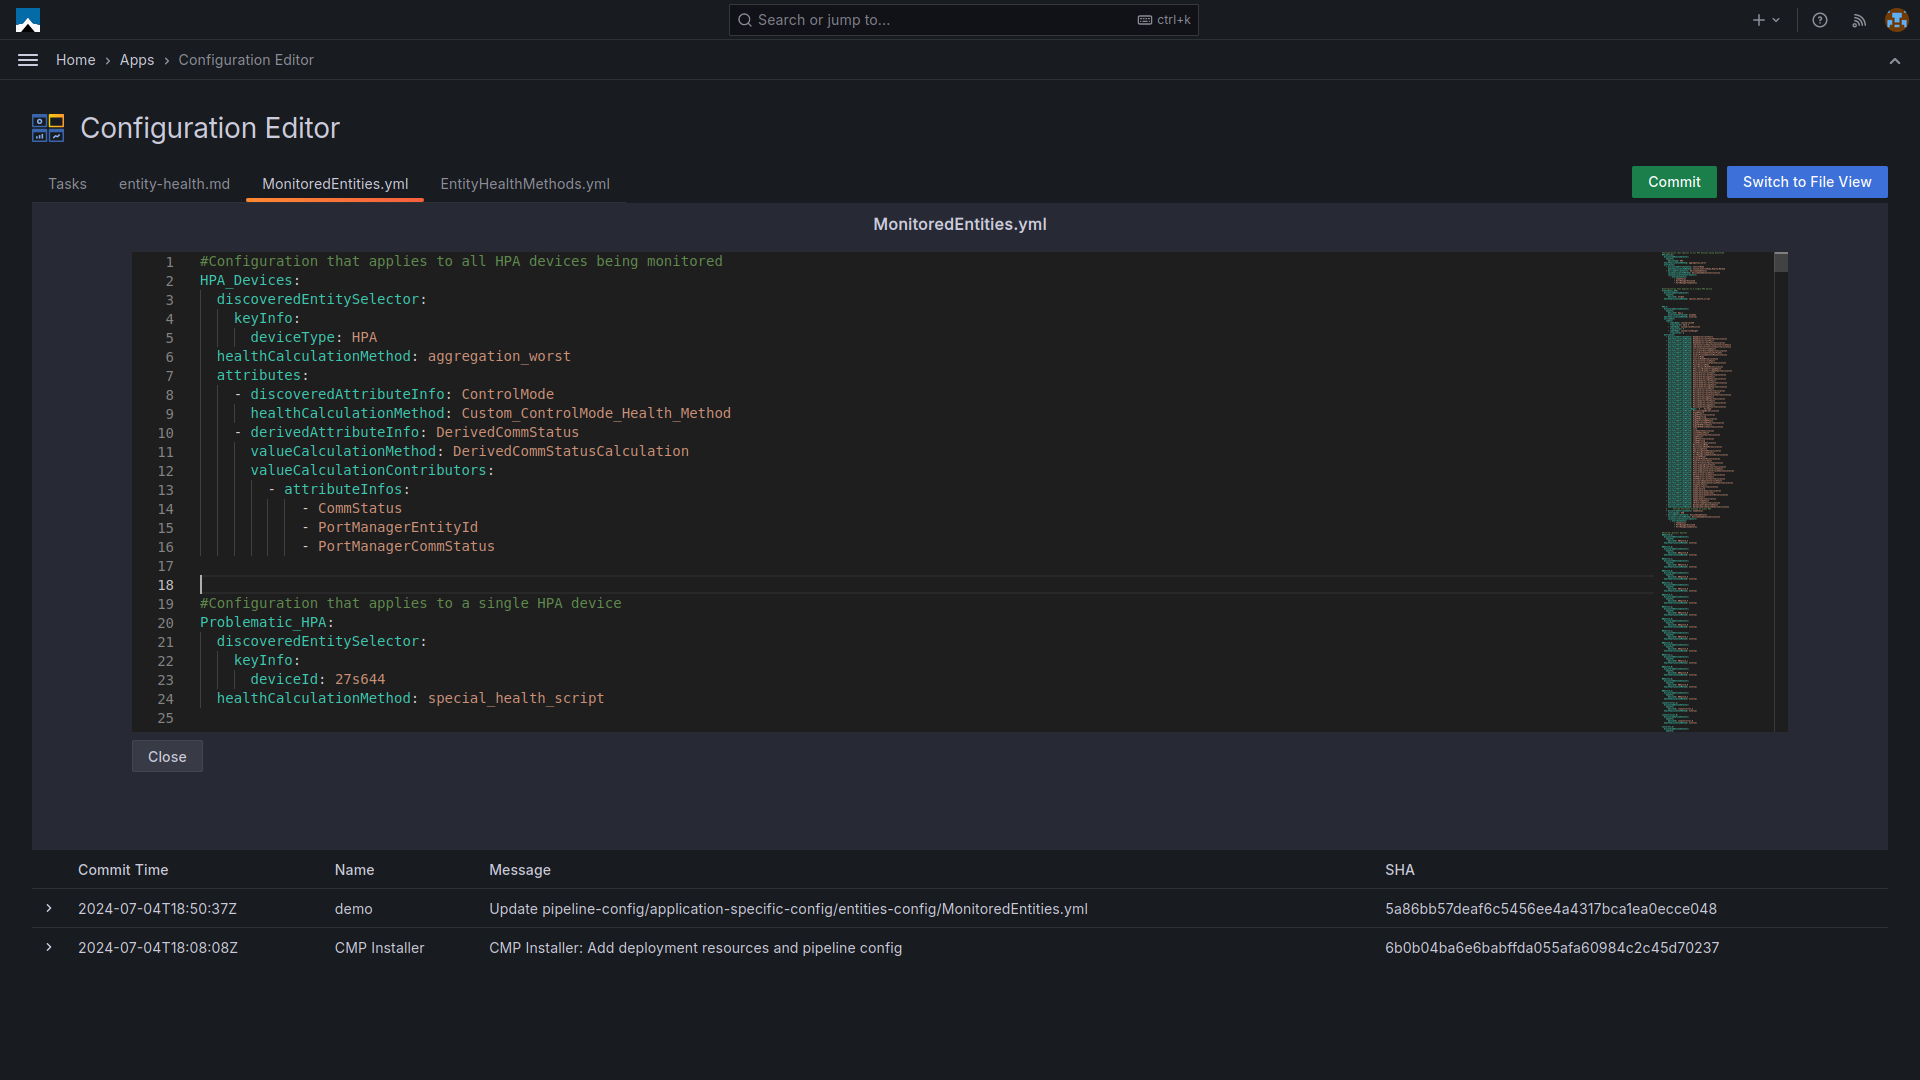1920x1080 pixels.
Task: Click the Name column header
Action: 354,870
